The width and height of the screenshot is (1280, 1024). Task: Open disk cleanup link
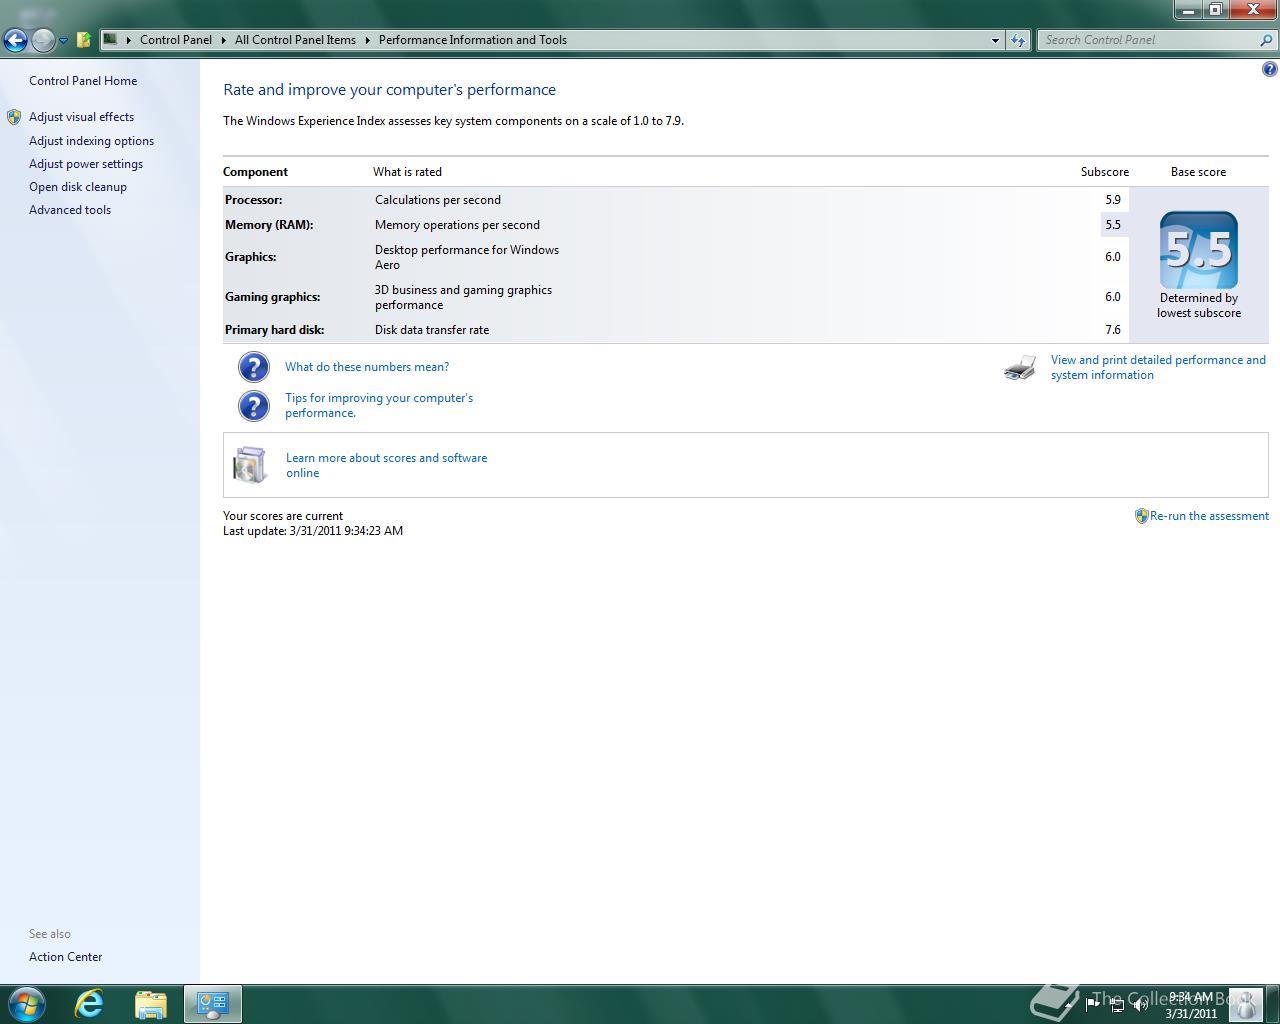click(x=78, y=187)
